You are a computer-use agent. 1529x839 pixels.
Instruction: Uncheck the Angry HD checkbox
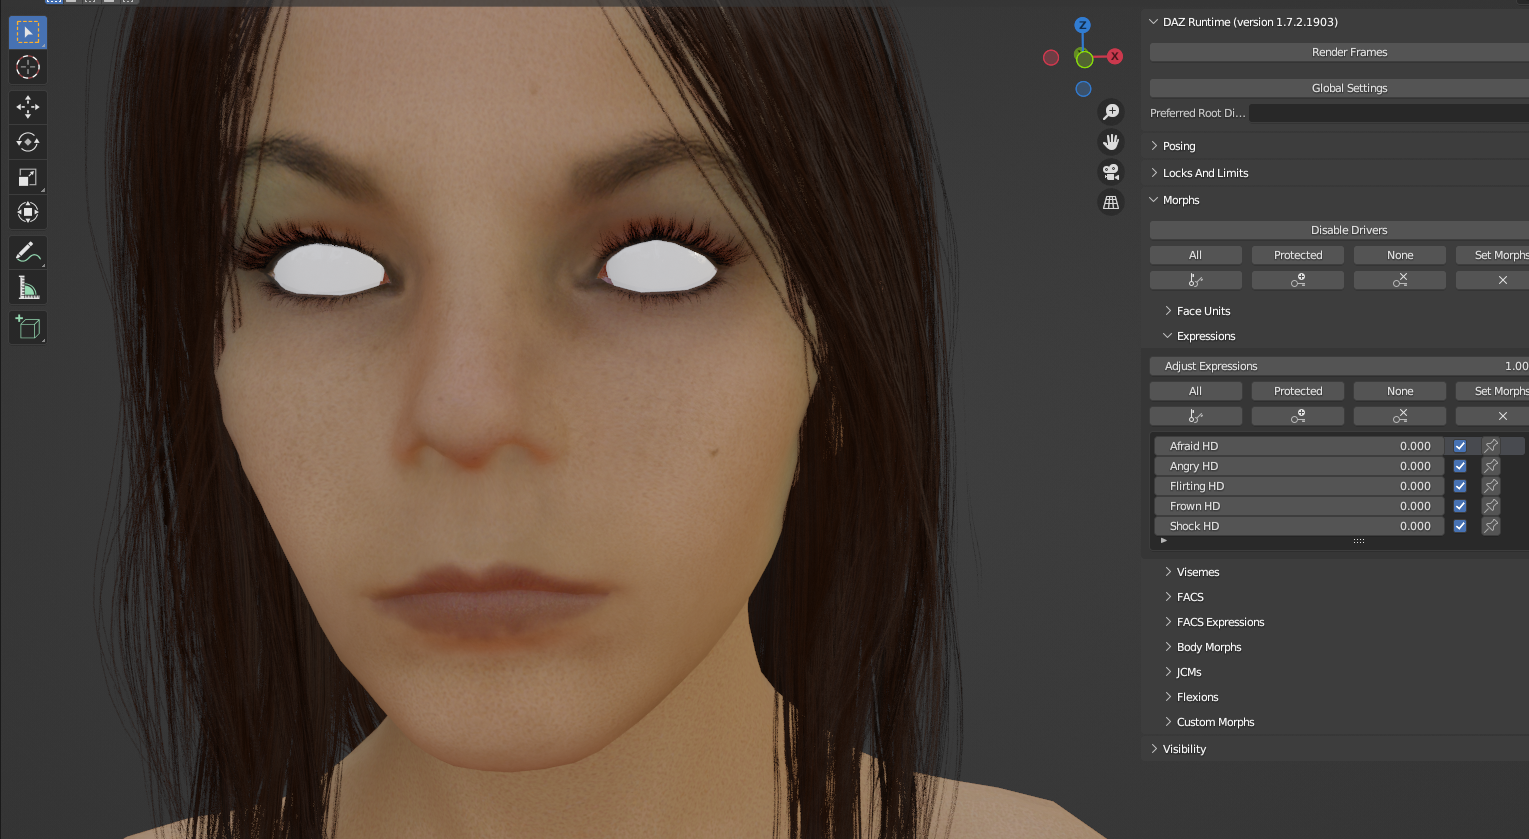click(1460, 466)
